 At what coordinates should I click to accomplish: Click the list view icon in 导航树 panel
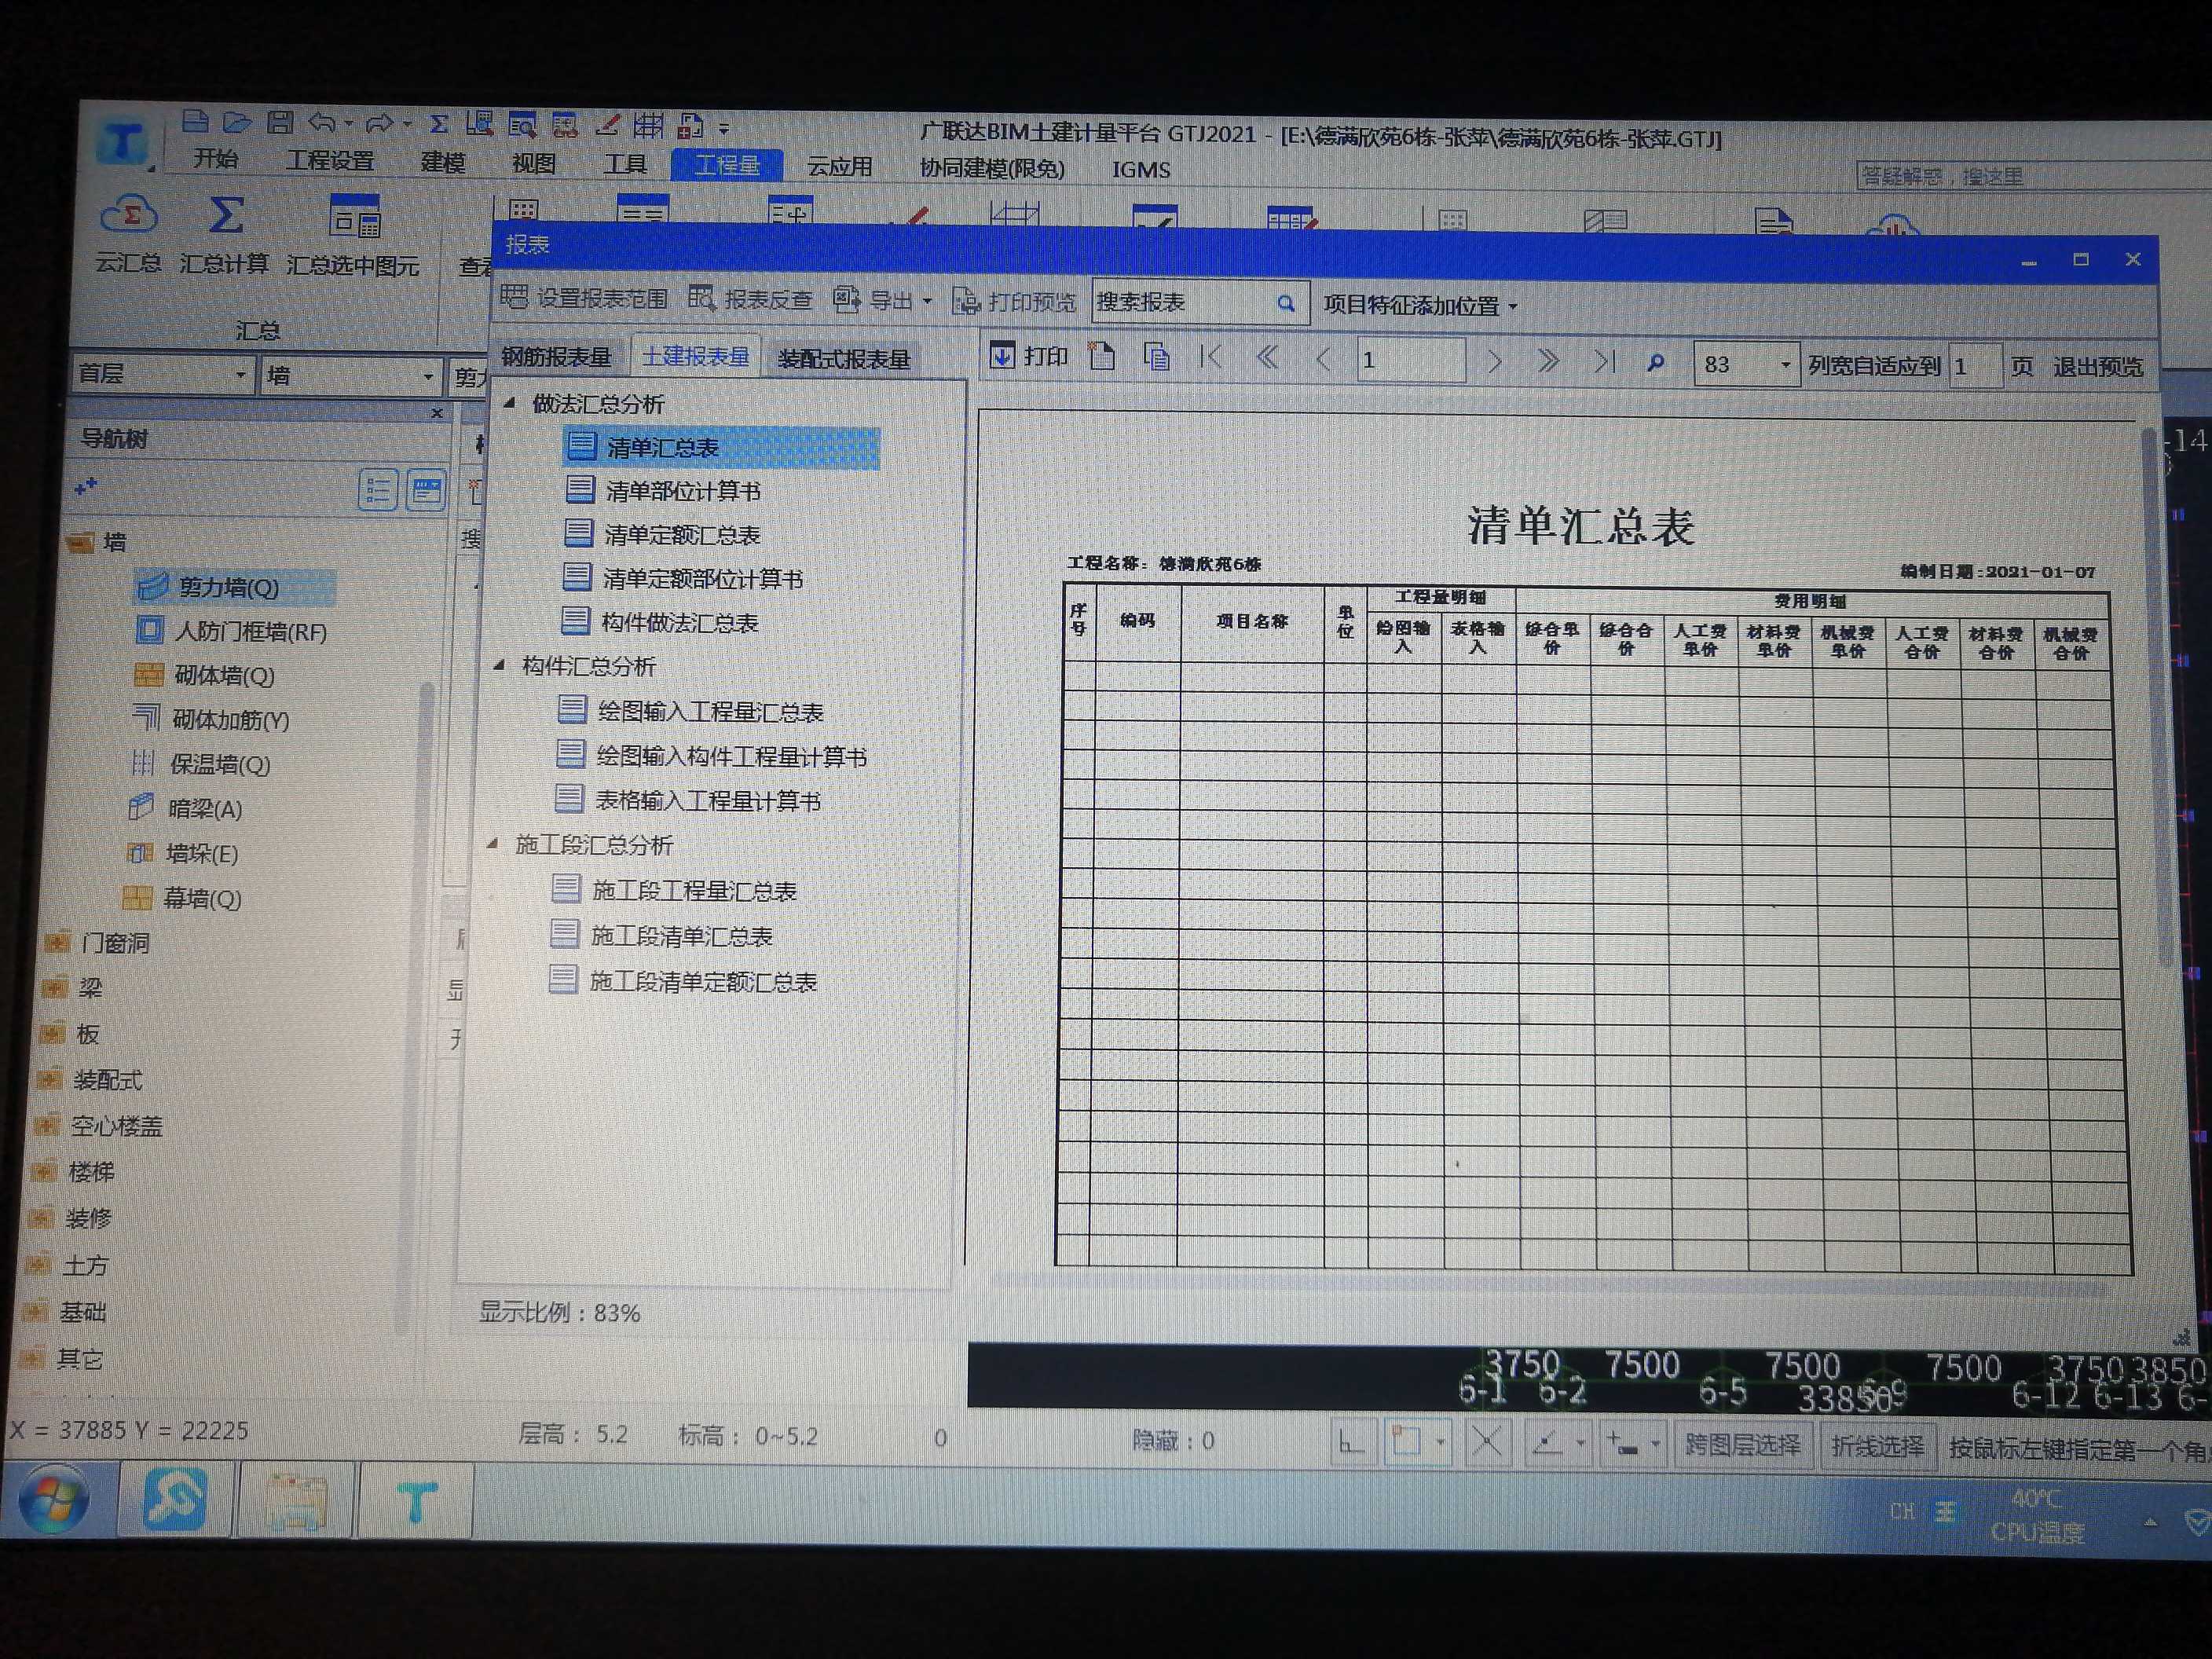378,490
